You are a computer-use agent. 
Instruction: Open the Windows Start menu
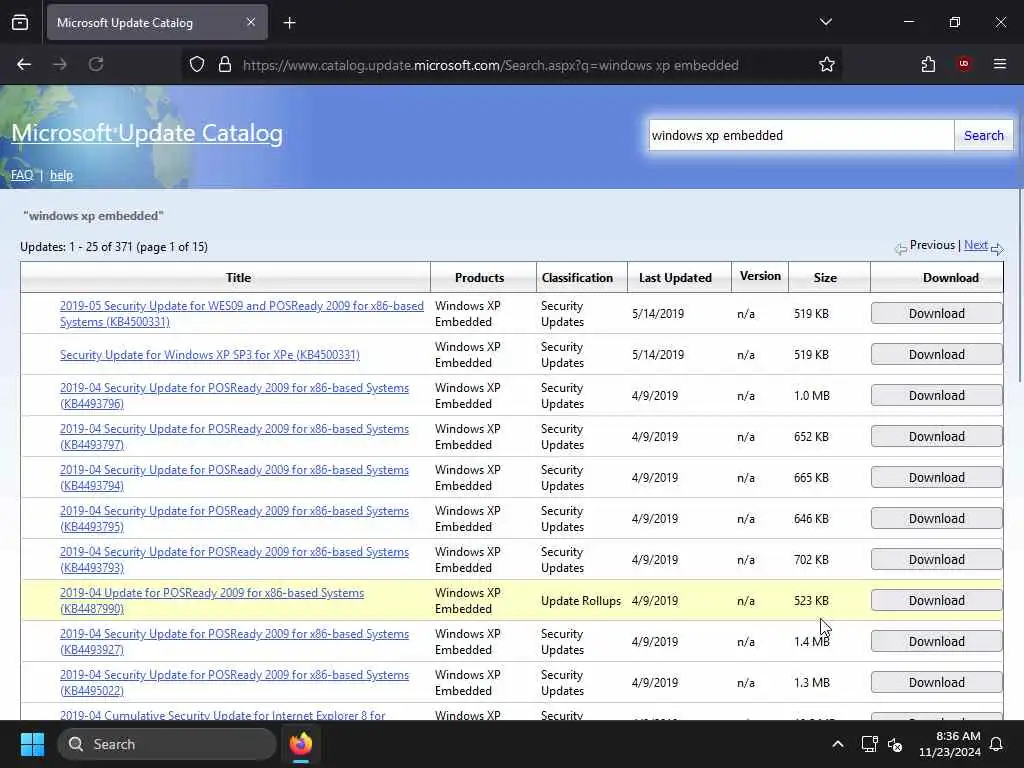click(32, 744)
